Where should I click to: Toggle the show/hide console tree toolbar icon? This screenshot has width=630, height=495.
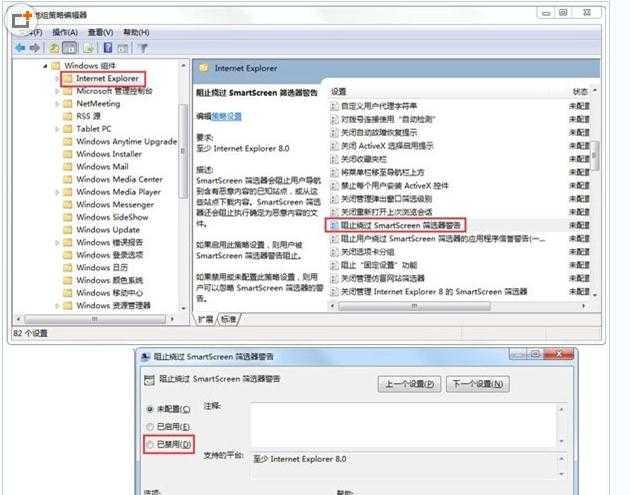[69, 48]
